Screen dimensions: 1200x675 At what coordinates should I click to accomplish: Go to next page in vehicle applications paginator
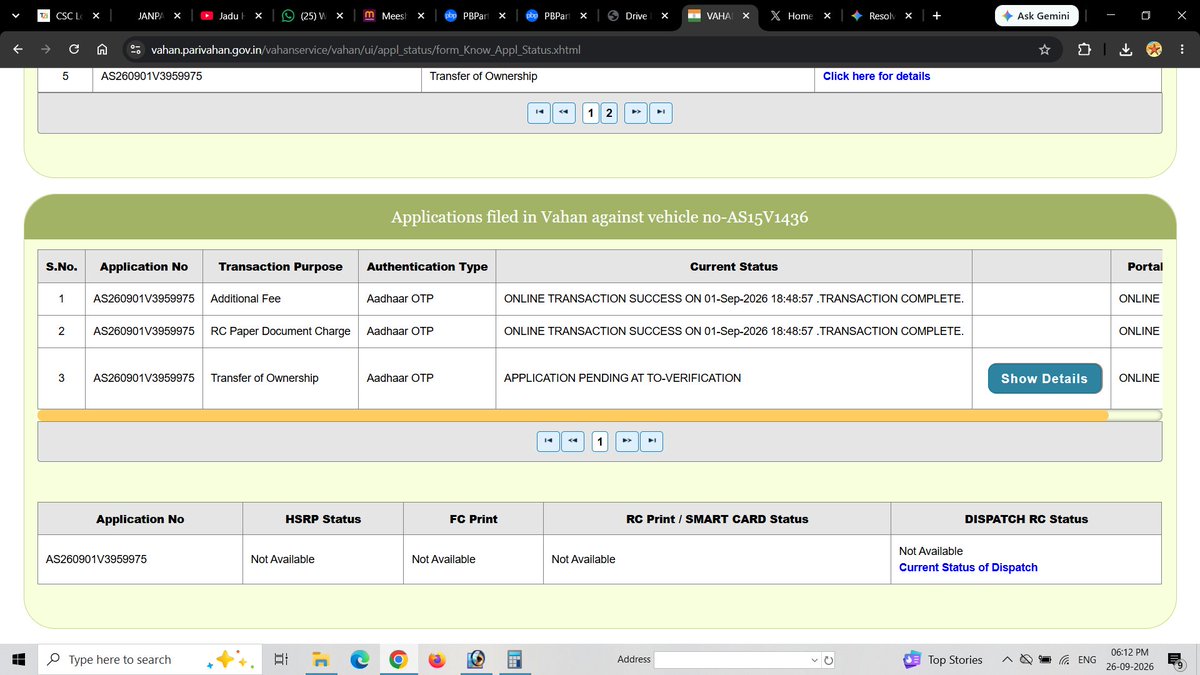coord(626,441)
